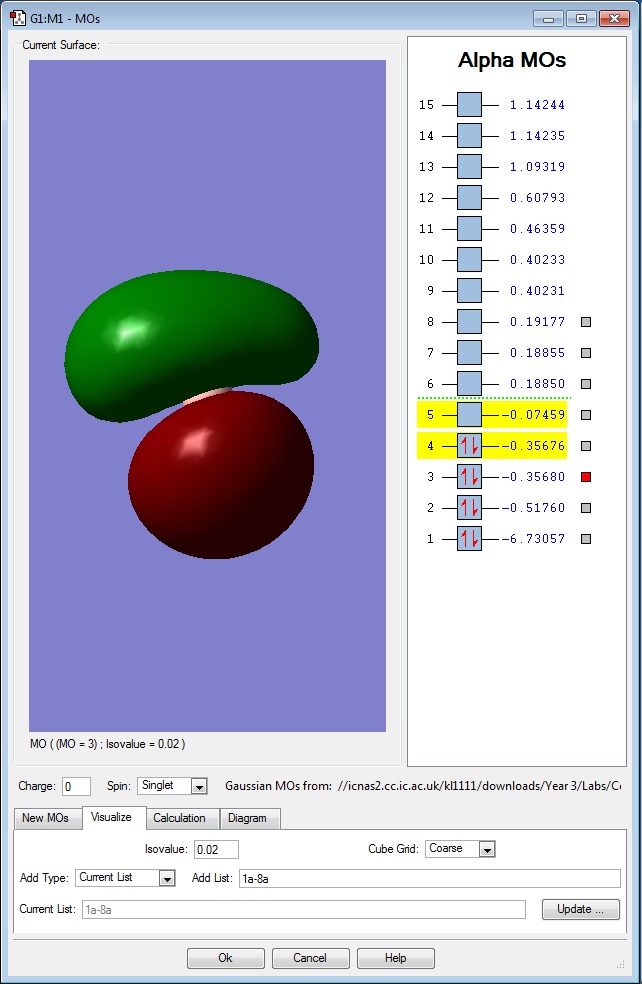The height and width of the screenshot is (984, 642).
Task: Click the MO = 3 isovalue caption text
Action: pyautogui.click(x=107, y=744)
